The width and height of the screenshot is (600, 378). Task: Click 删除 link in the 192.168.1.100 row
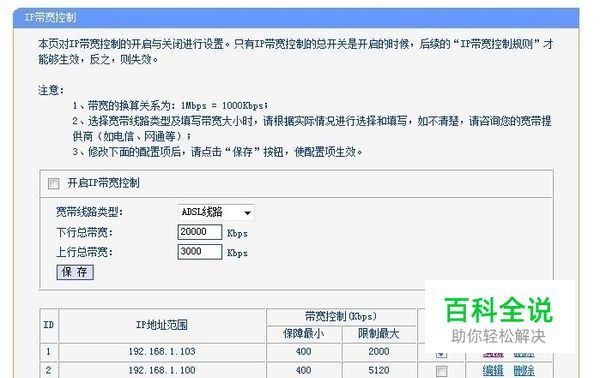(x=524, y=370)
